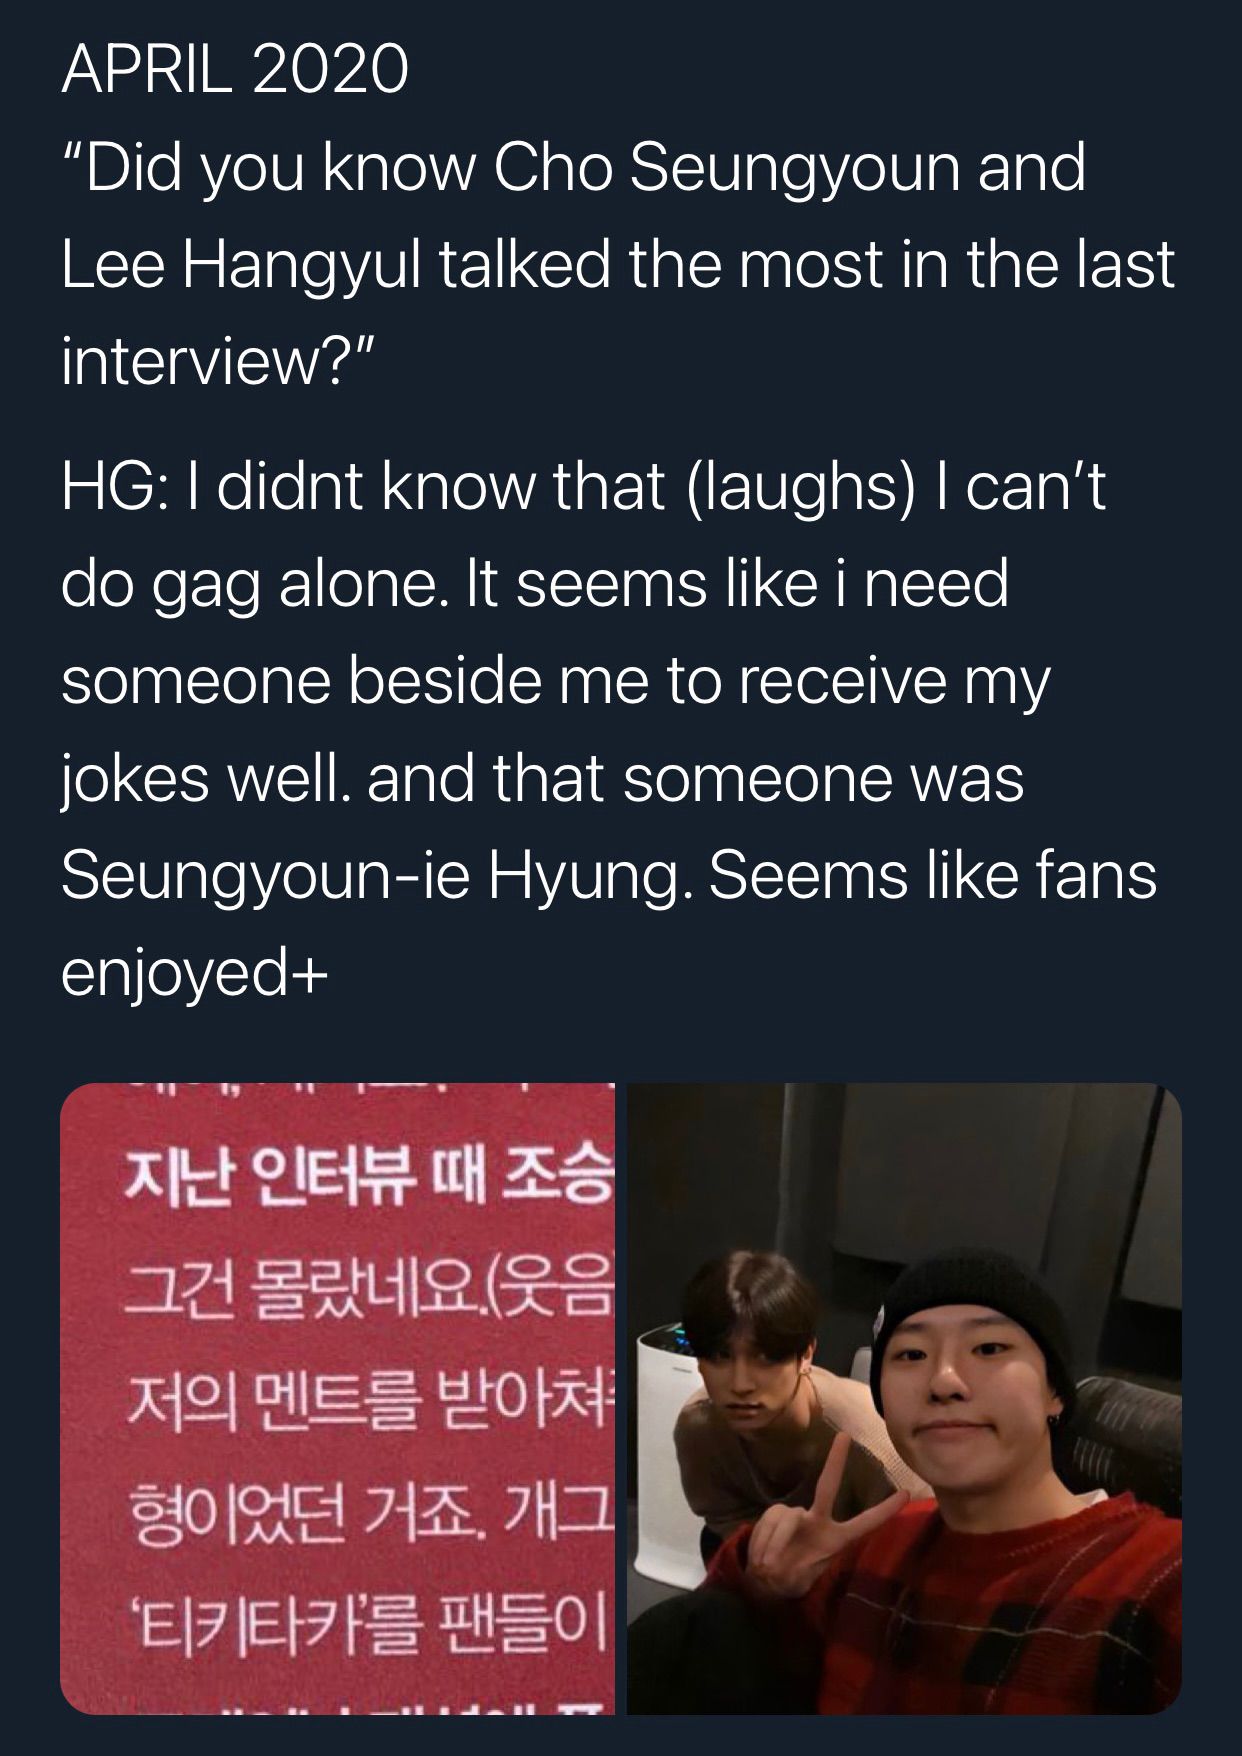Tap the line "jokes well. and that someone was"
The width and height of the screenshot is (1242, 1756).
click(x=543, y=778)
